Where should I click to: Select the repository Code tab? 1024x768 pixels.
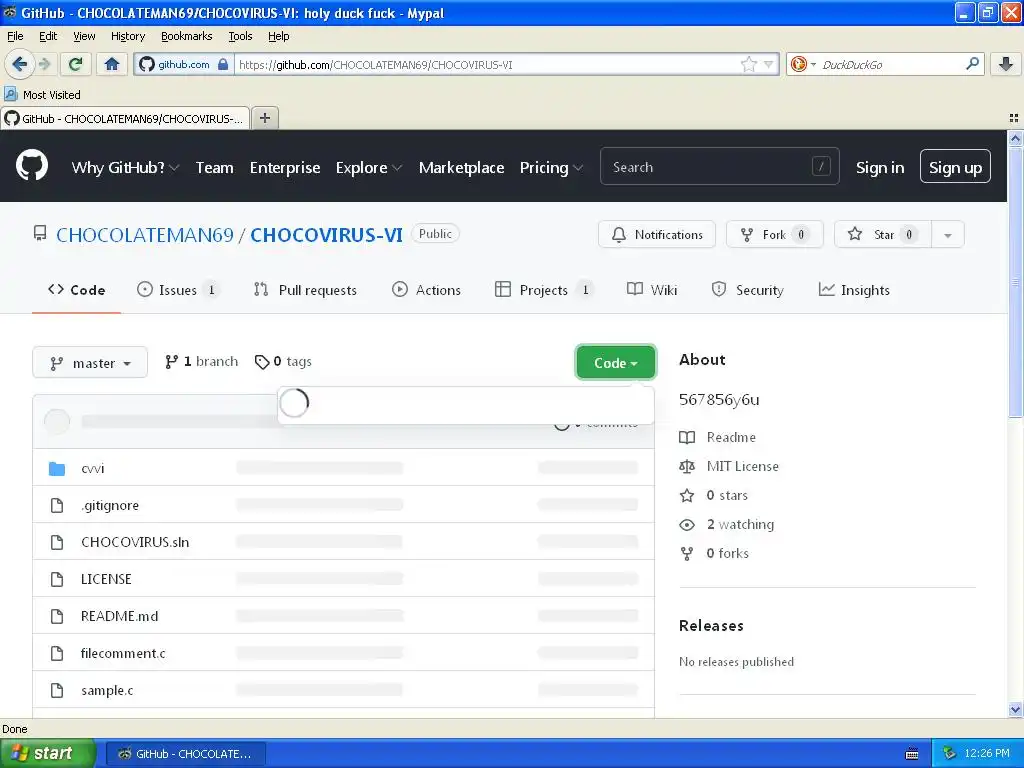coord(76,289)
